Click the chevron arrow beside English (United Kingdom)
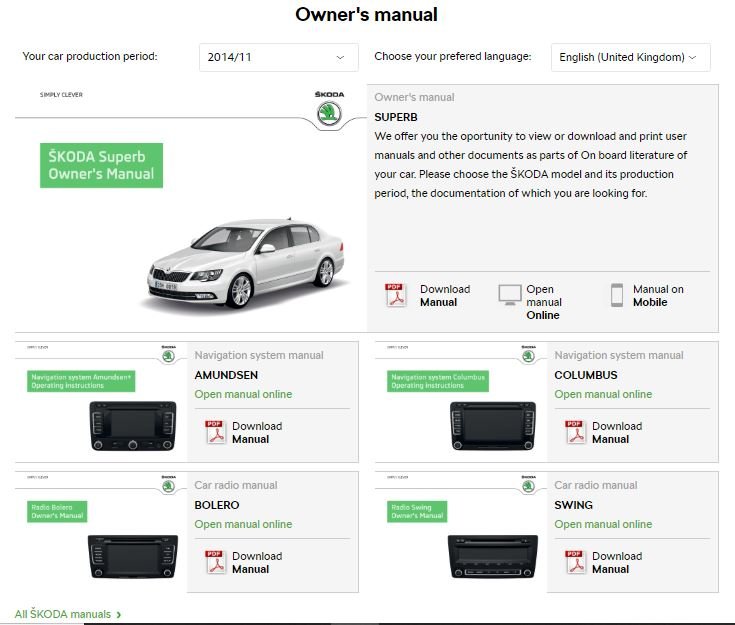 pos(693,57)
